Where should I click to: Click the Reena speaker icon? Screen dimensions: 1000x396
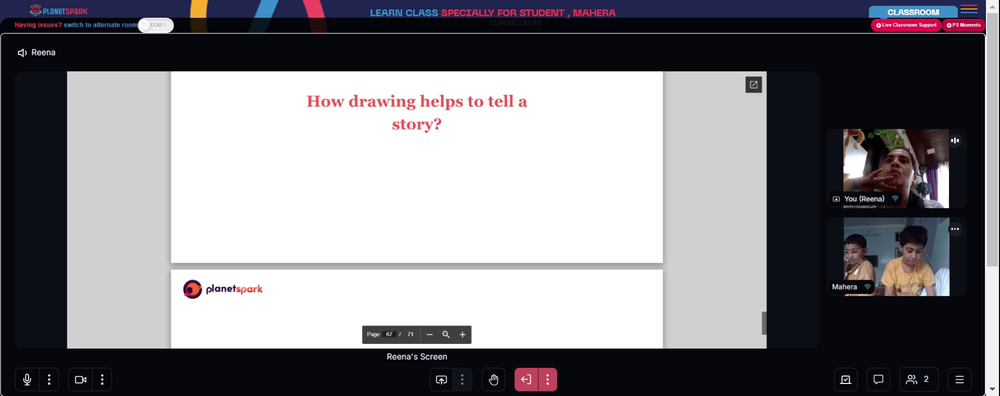(22, 52)
